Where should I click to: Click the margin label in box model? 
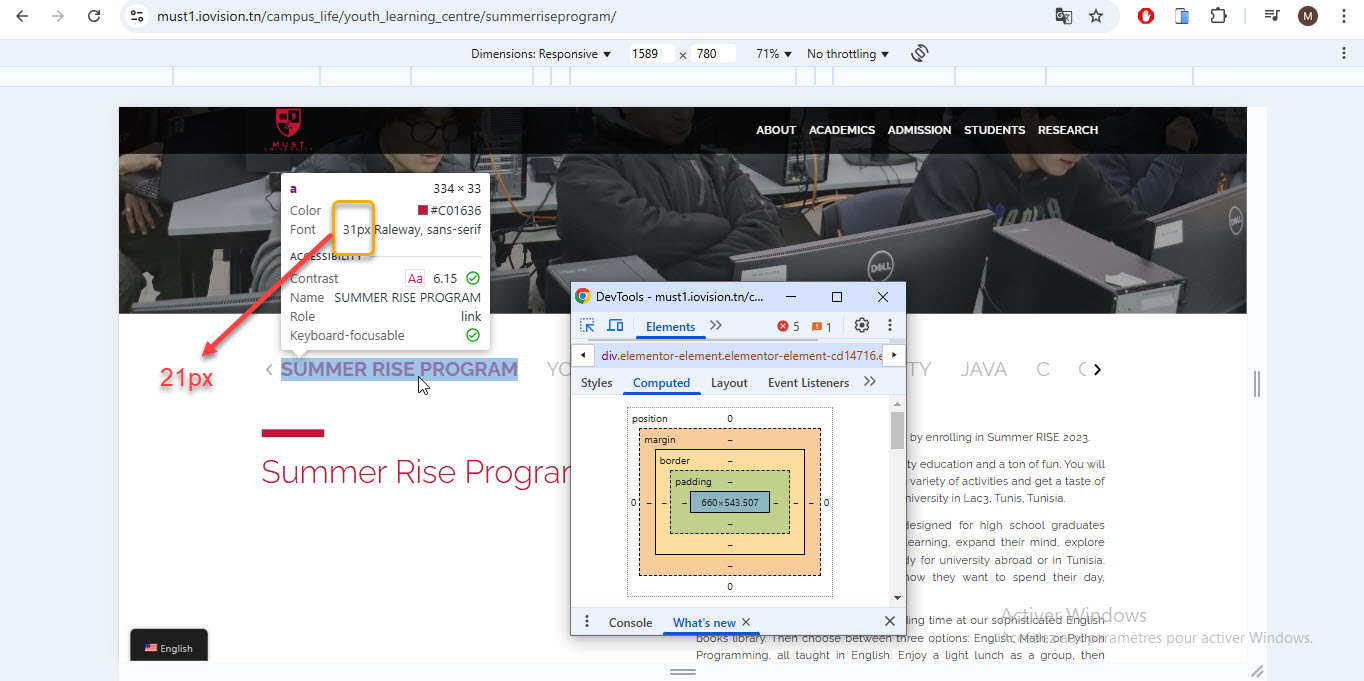pos(660,440)
